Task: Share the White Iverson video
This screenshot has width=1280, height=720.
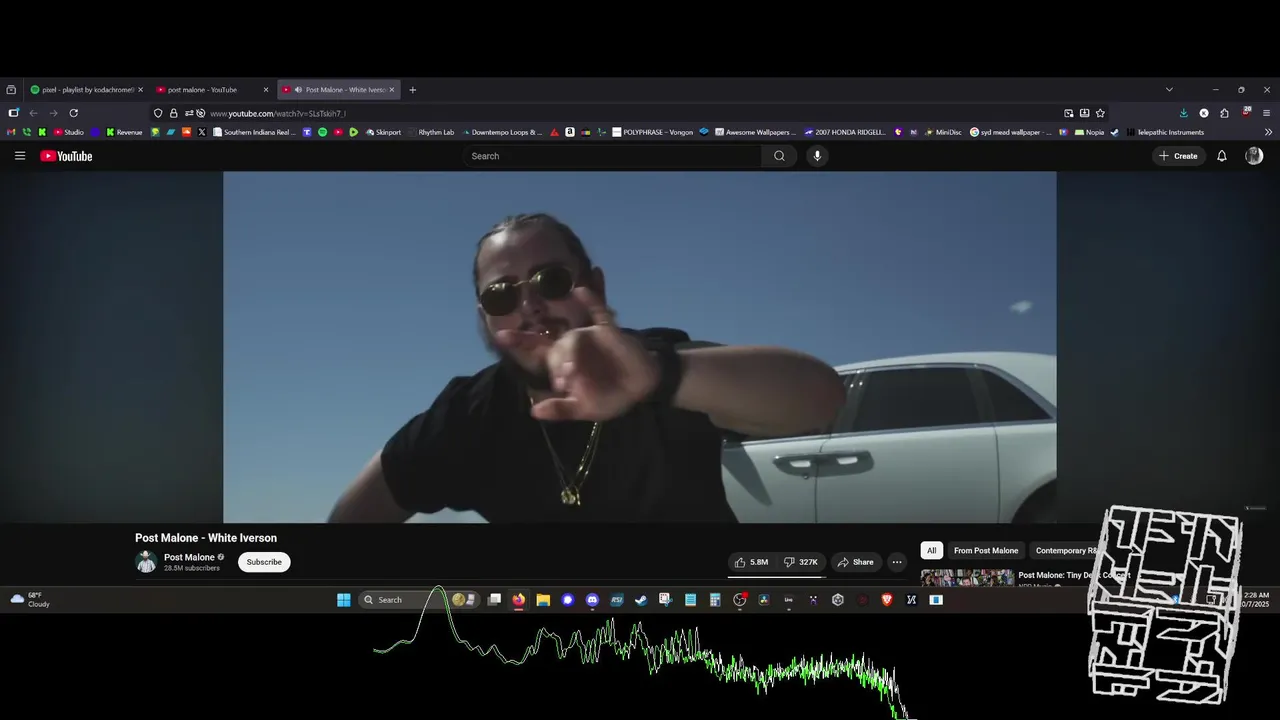Action: [x=855, y=562]
